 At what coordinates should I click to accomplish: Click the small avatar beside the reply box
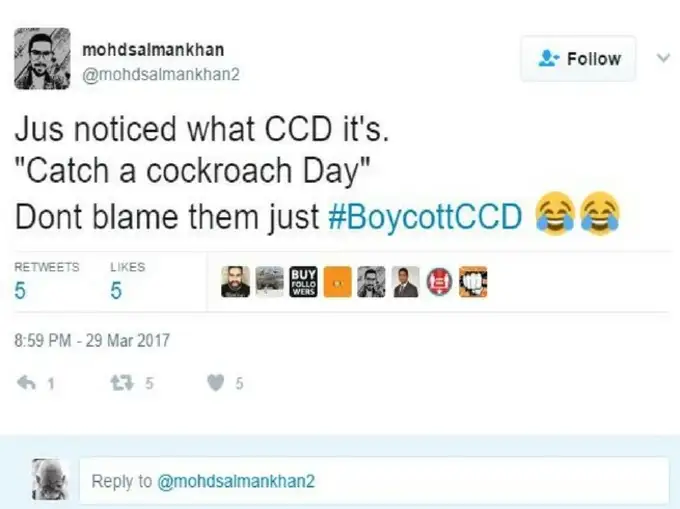click(50, 479)
